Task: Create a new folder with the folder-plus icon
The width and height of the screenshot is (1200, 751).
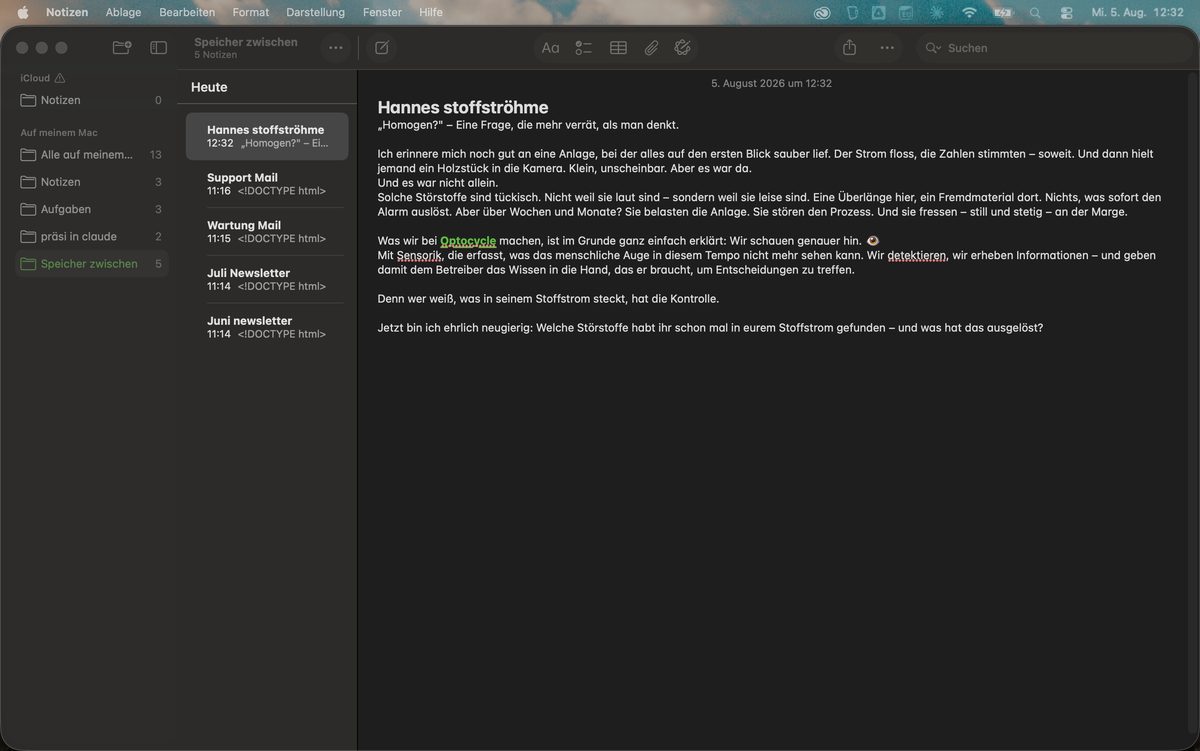Action: click(x=122, y=47)
